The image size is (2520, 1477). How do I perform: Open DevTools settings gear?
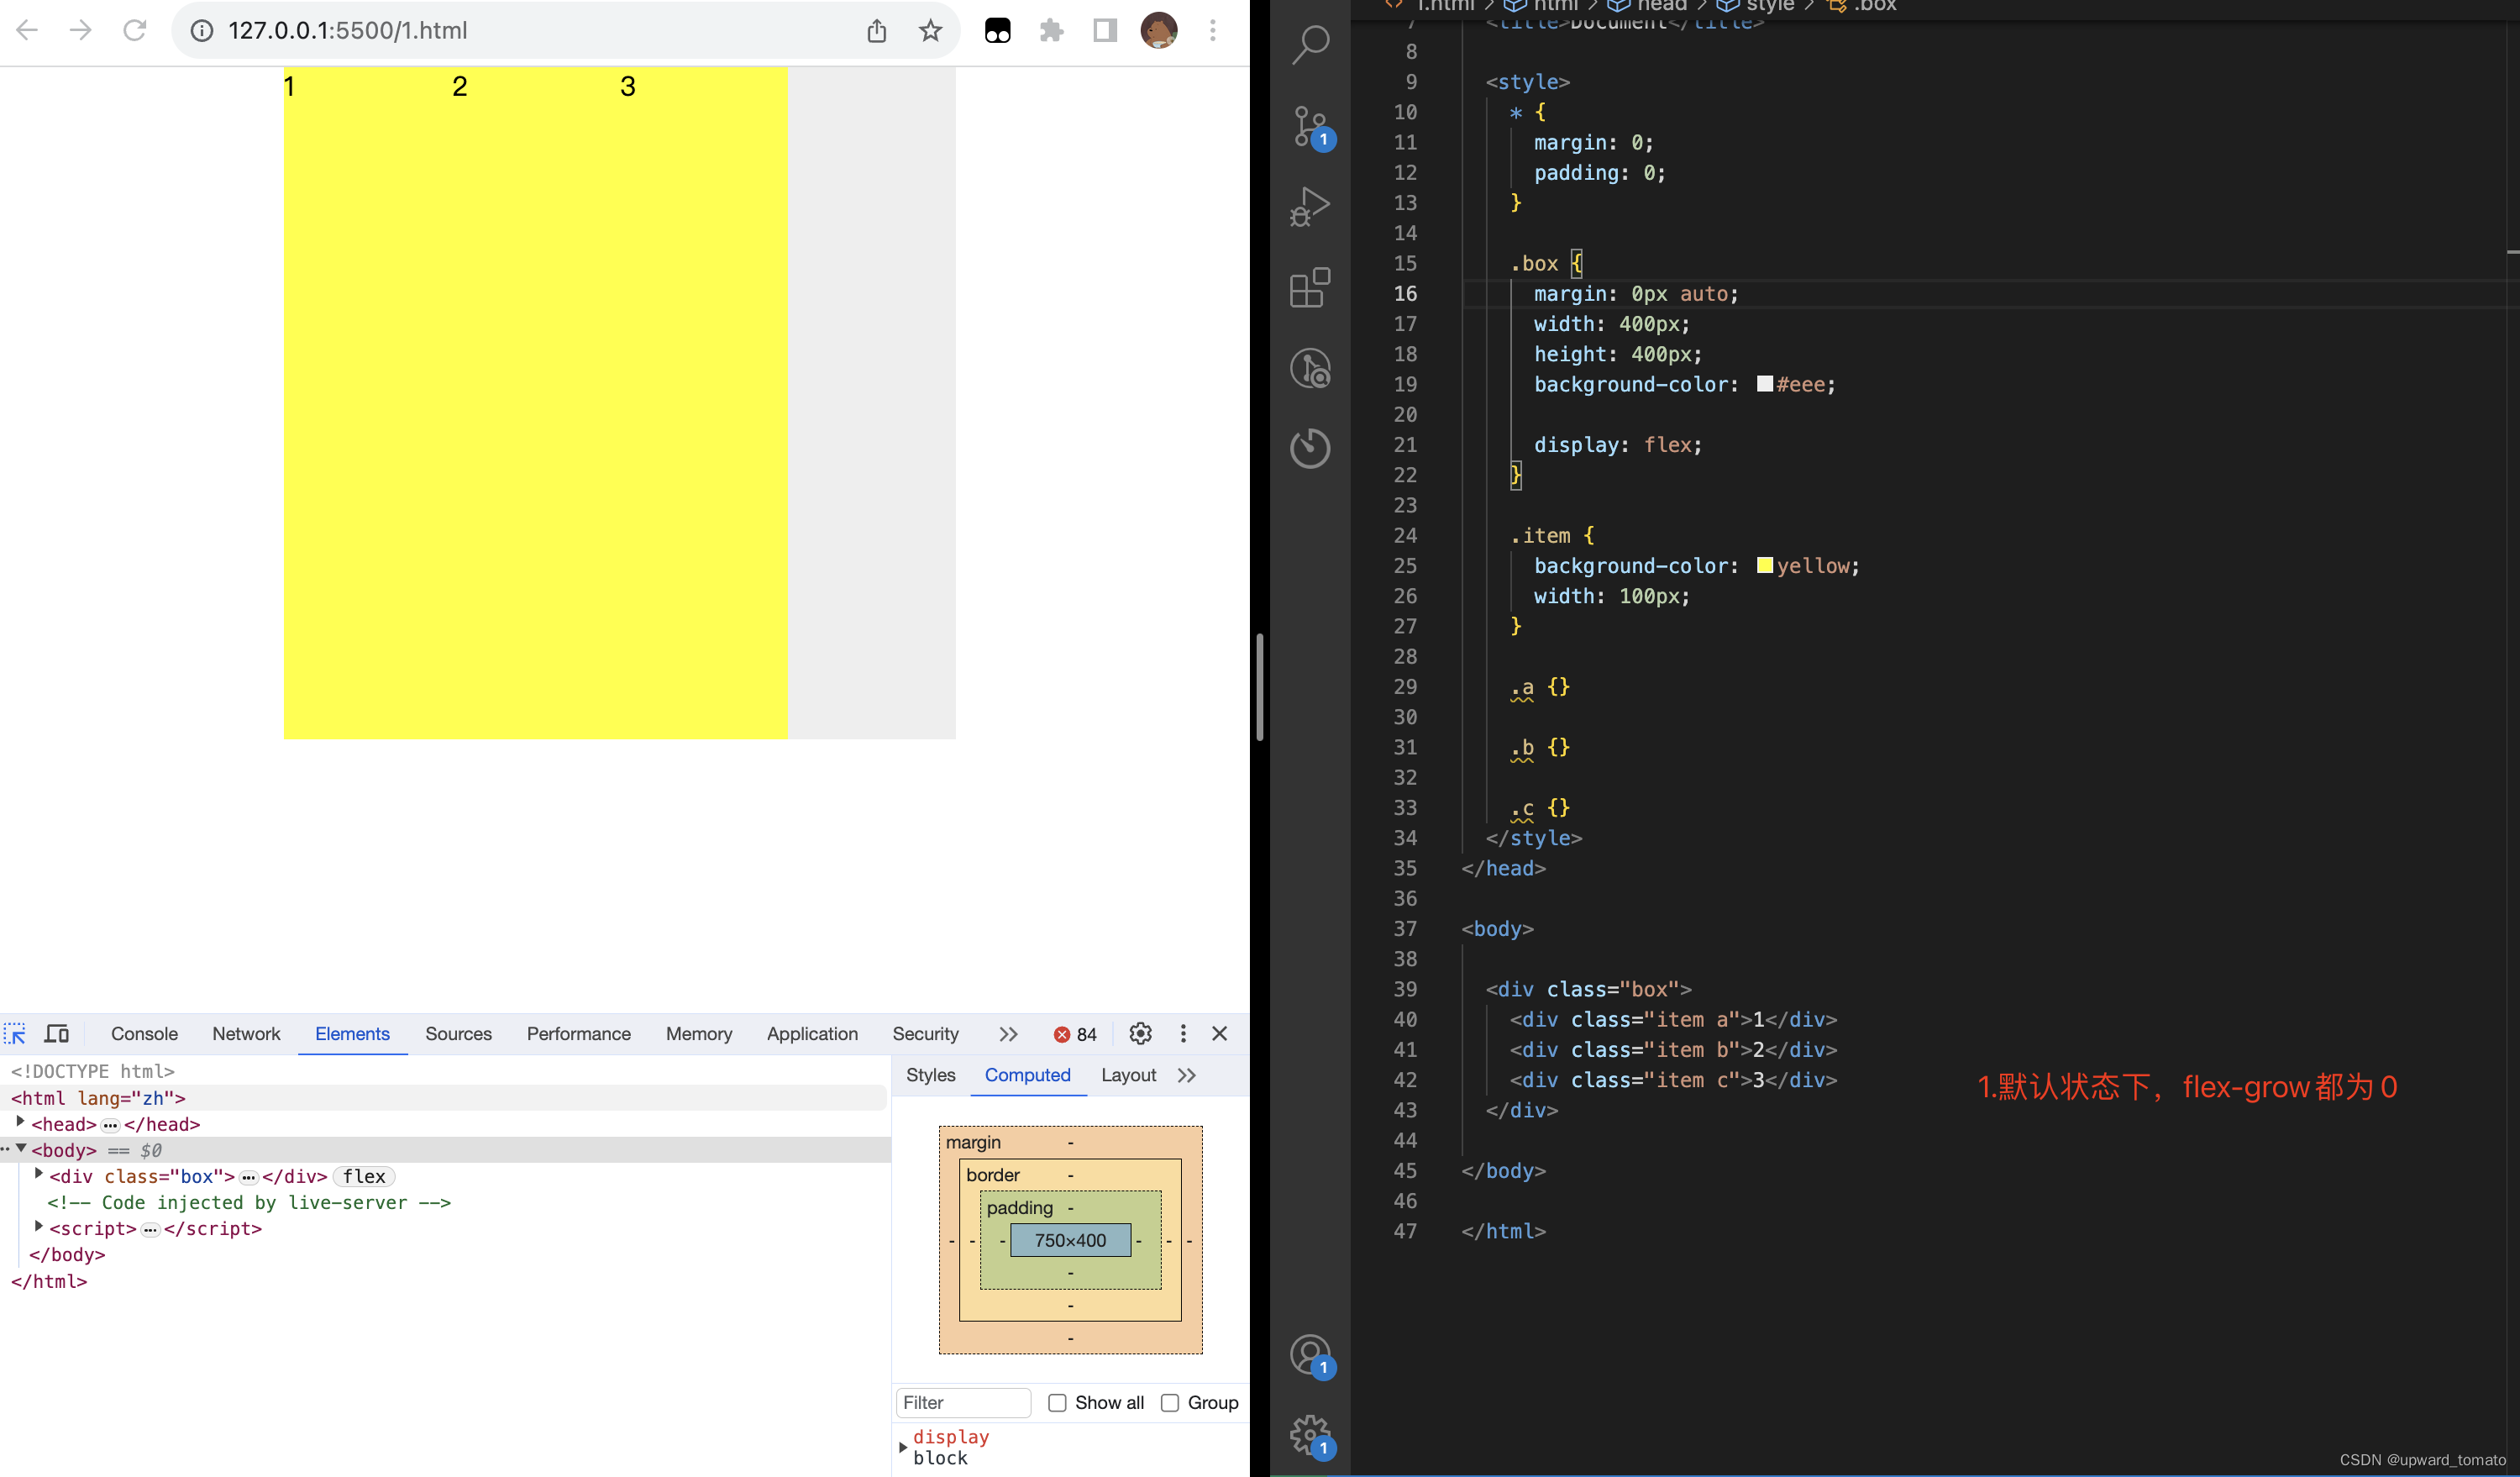coord(1140,1034)
